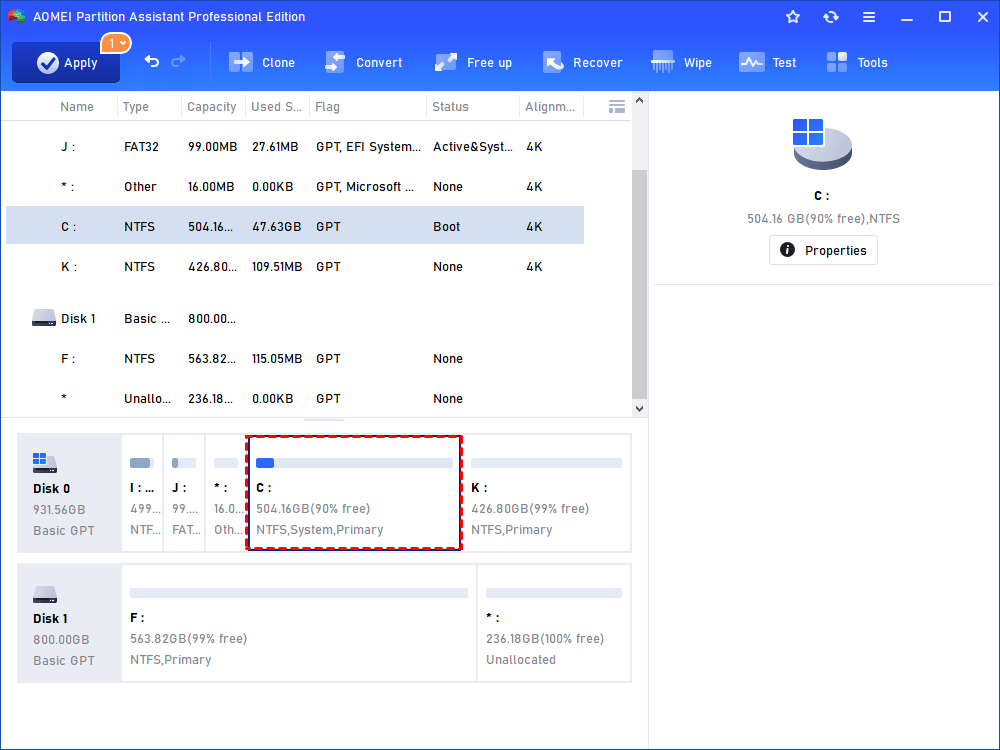Open the hamburger menu in title bar
Screen dimensions: 1000x750
[869, 17]
